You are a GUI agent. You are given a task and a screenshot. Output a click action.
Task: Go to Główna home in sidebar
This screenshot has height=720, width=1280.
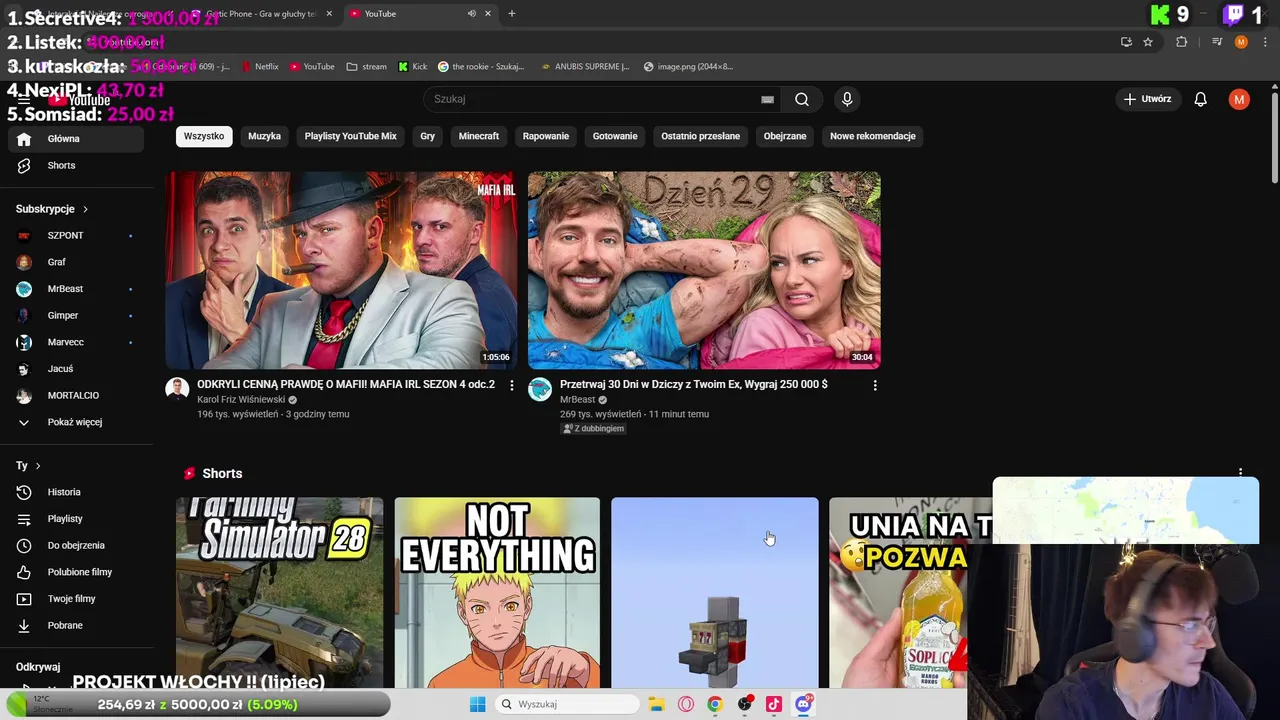(x=76, y=139)
